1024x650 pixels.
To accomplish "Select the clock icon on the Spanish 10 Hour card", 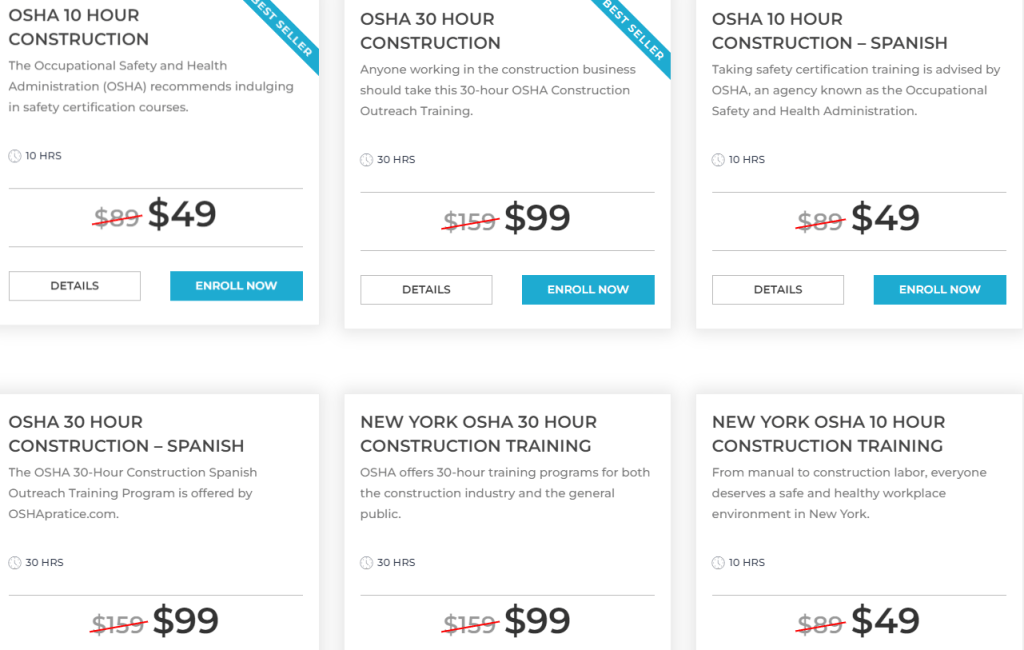I will click(718, 159).
